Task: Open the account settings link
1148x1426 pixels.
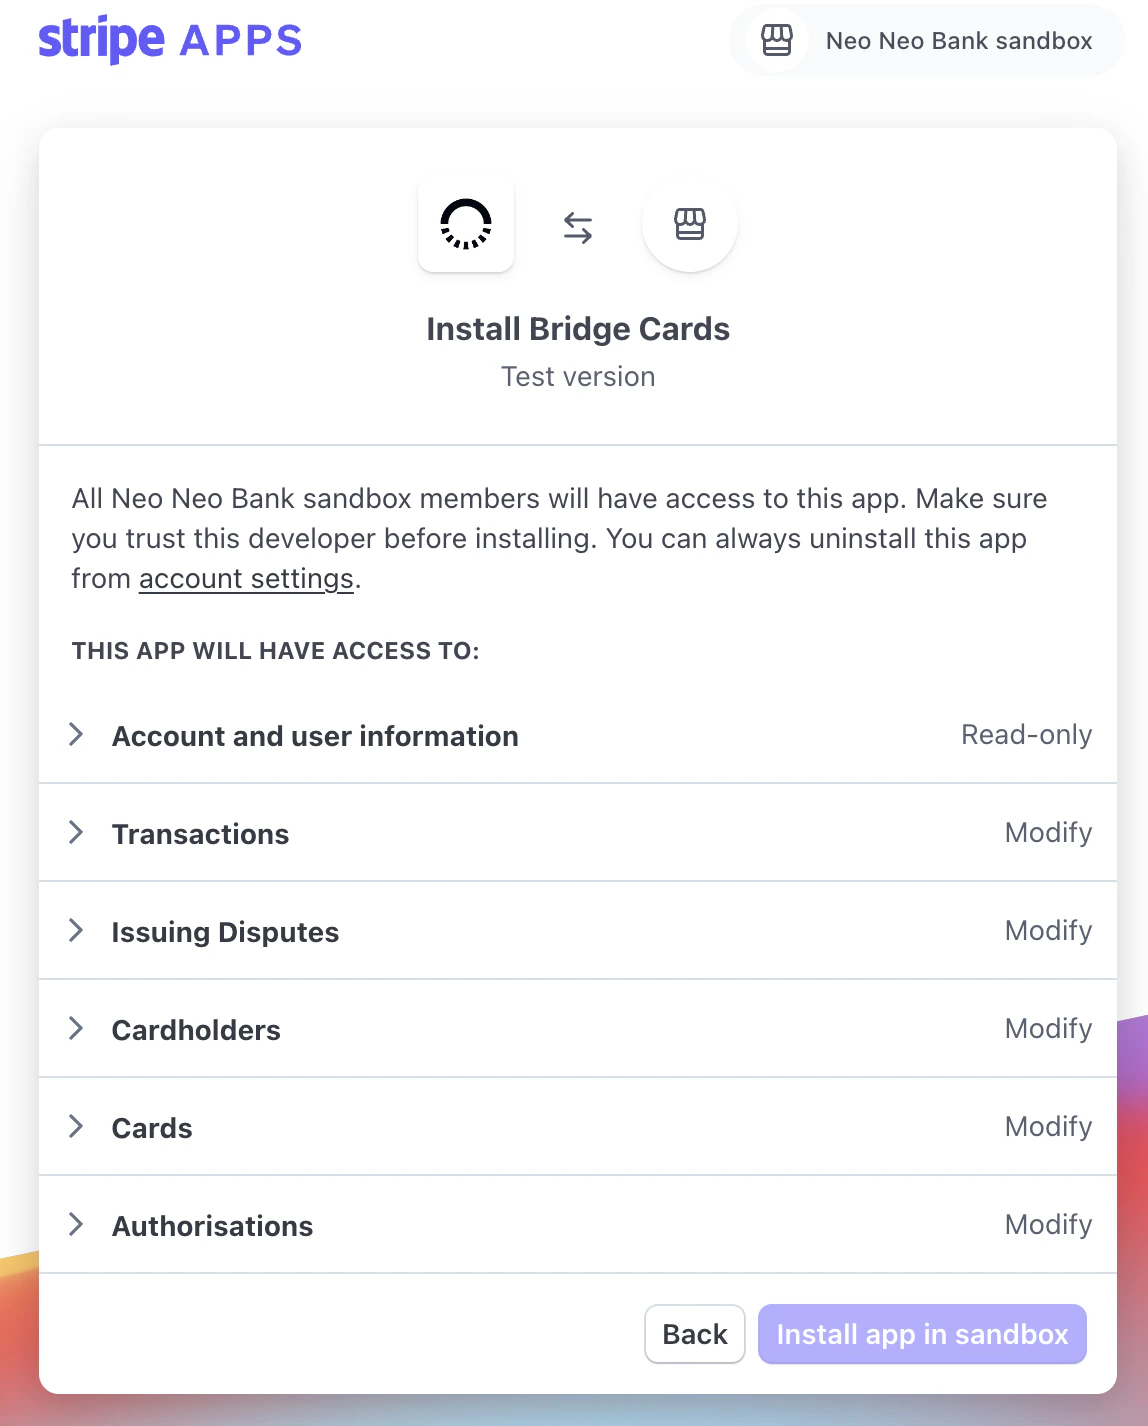Action: [x=245, y=578]
